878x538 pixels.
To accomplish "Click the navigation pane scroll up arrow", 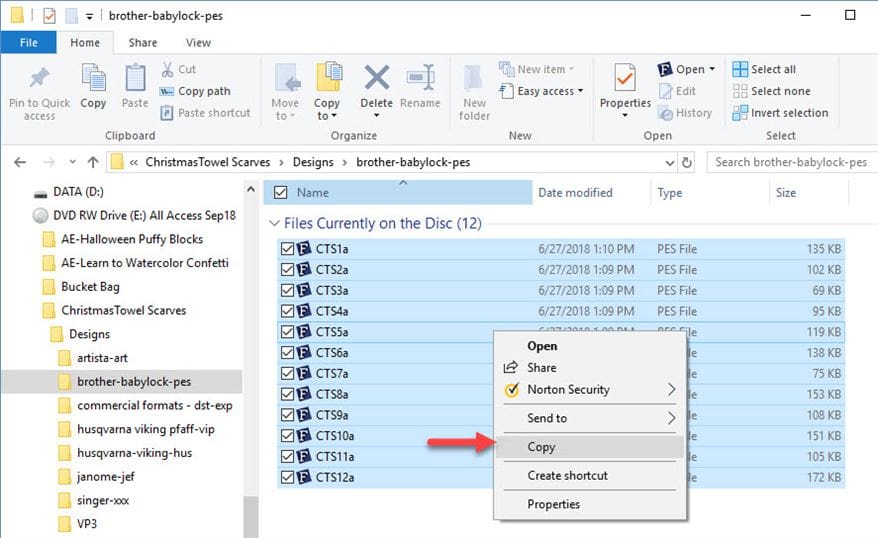I will point(251,190).
